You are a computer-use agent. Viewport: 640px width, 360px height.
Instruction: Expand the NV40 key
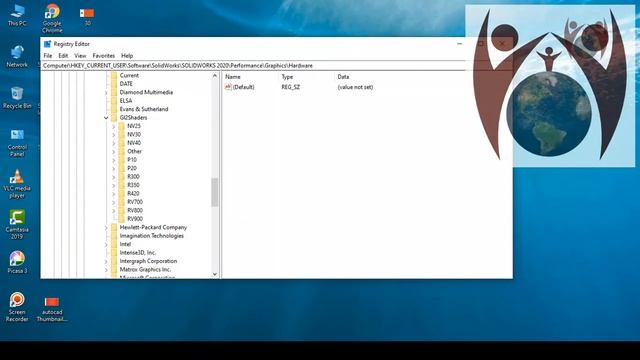113,143
